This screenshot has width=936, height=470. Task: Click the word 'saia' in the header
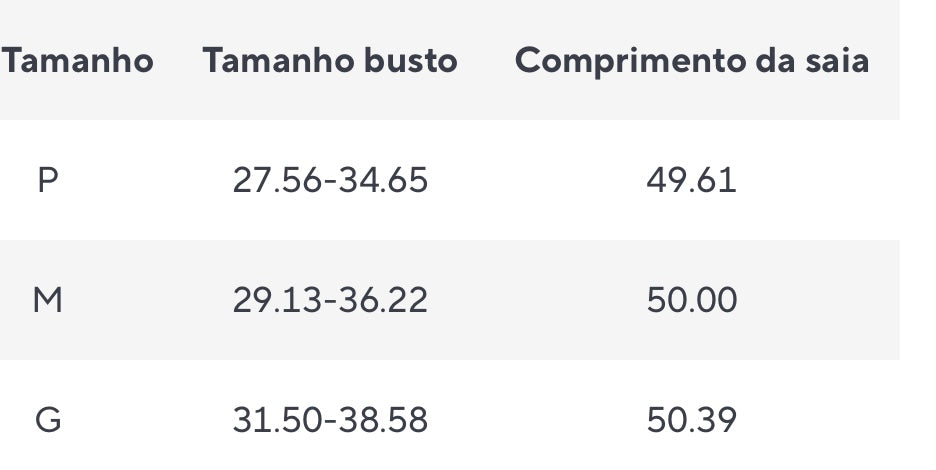[836, 61]
